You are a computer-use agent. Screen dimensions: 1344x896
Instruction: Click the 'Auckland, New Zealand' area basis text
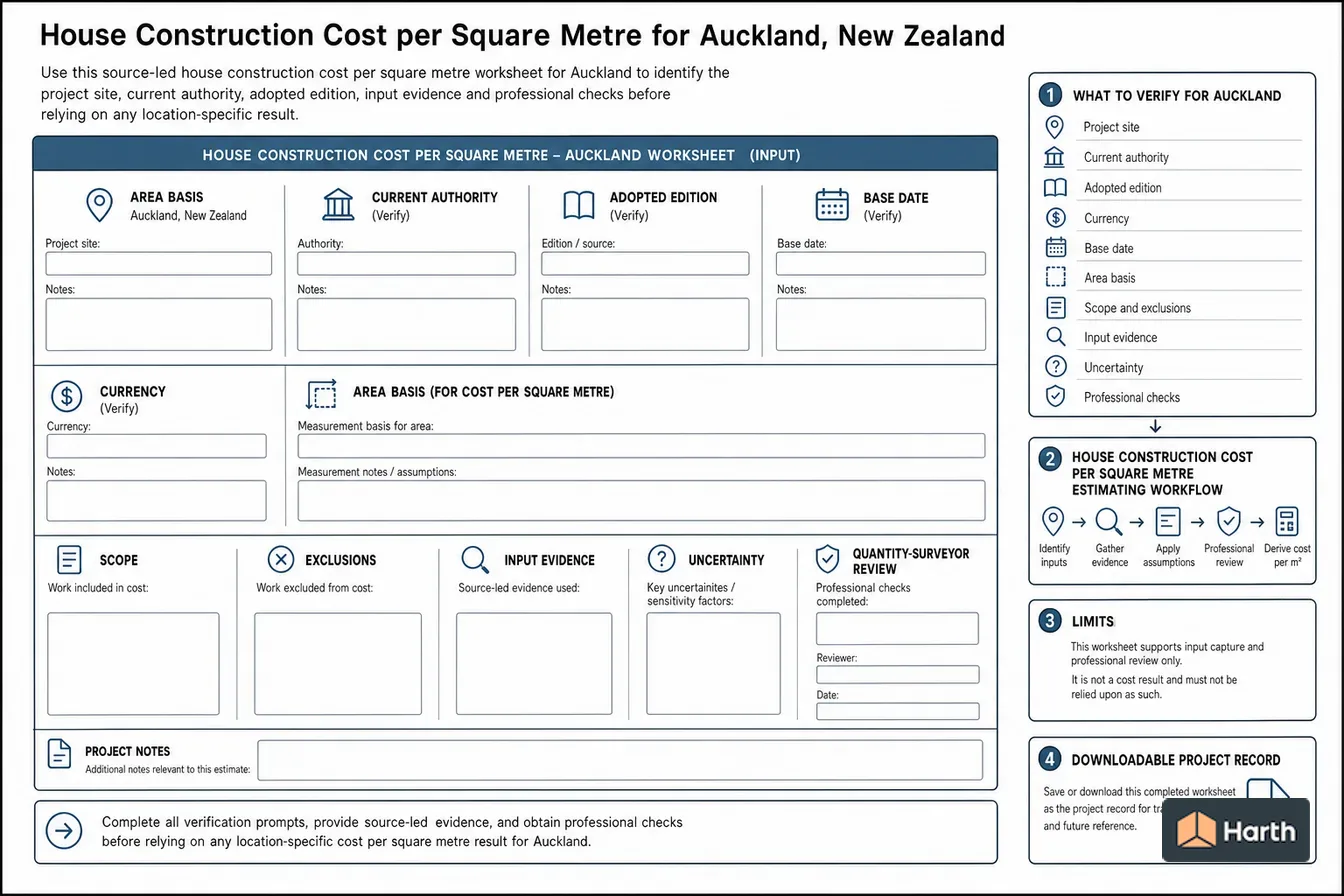click(188, 215)
